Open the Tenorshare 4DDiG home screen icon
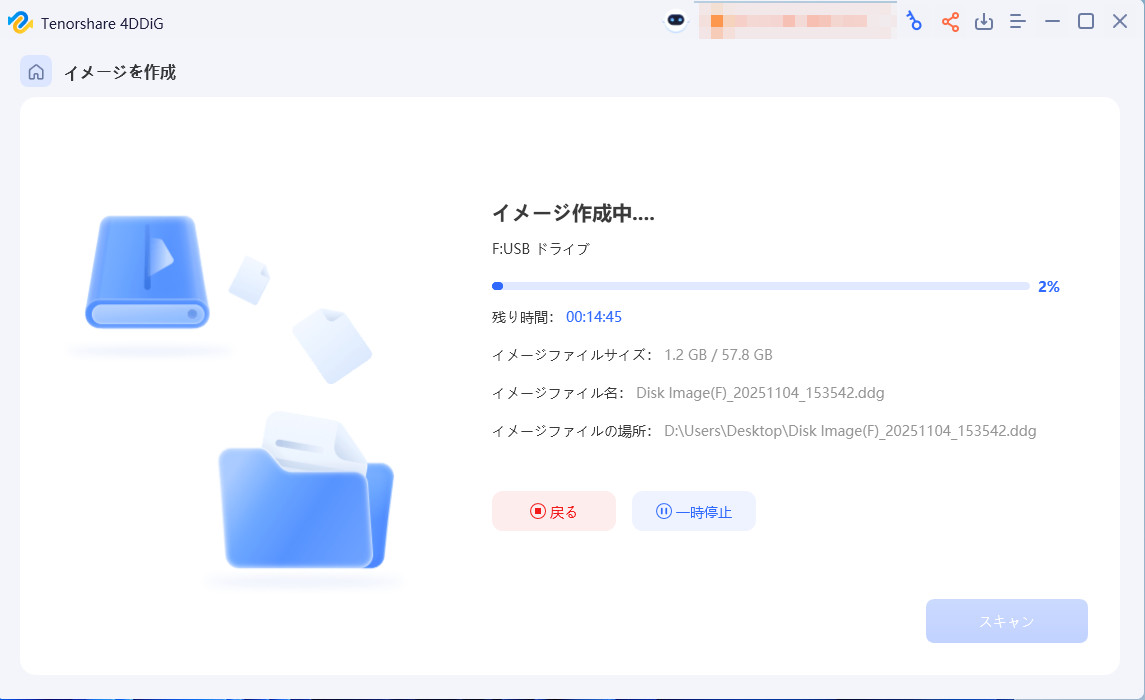The height and width of the screenshot is (700, 1145). point(35,71)
